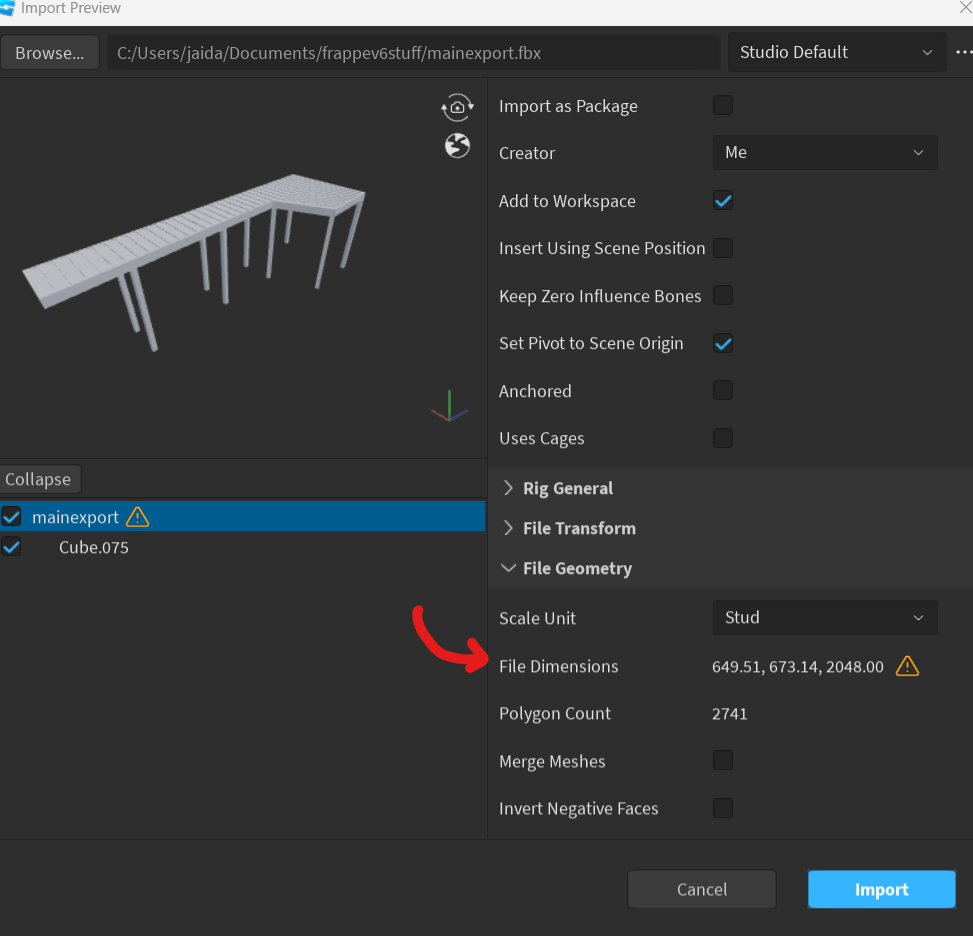The height and width of the screenshot is (936, 973).
Task: Select the globe orientation icon in preview pane
Action: tap(457, 145)
